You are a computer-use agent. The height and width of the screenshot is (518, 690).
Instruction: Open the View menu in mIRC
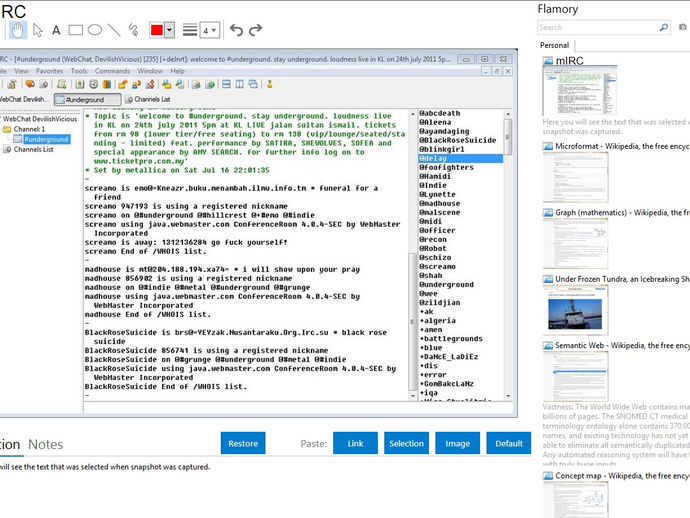click(x=21, y=71)
